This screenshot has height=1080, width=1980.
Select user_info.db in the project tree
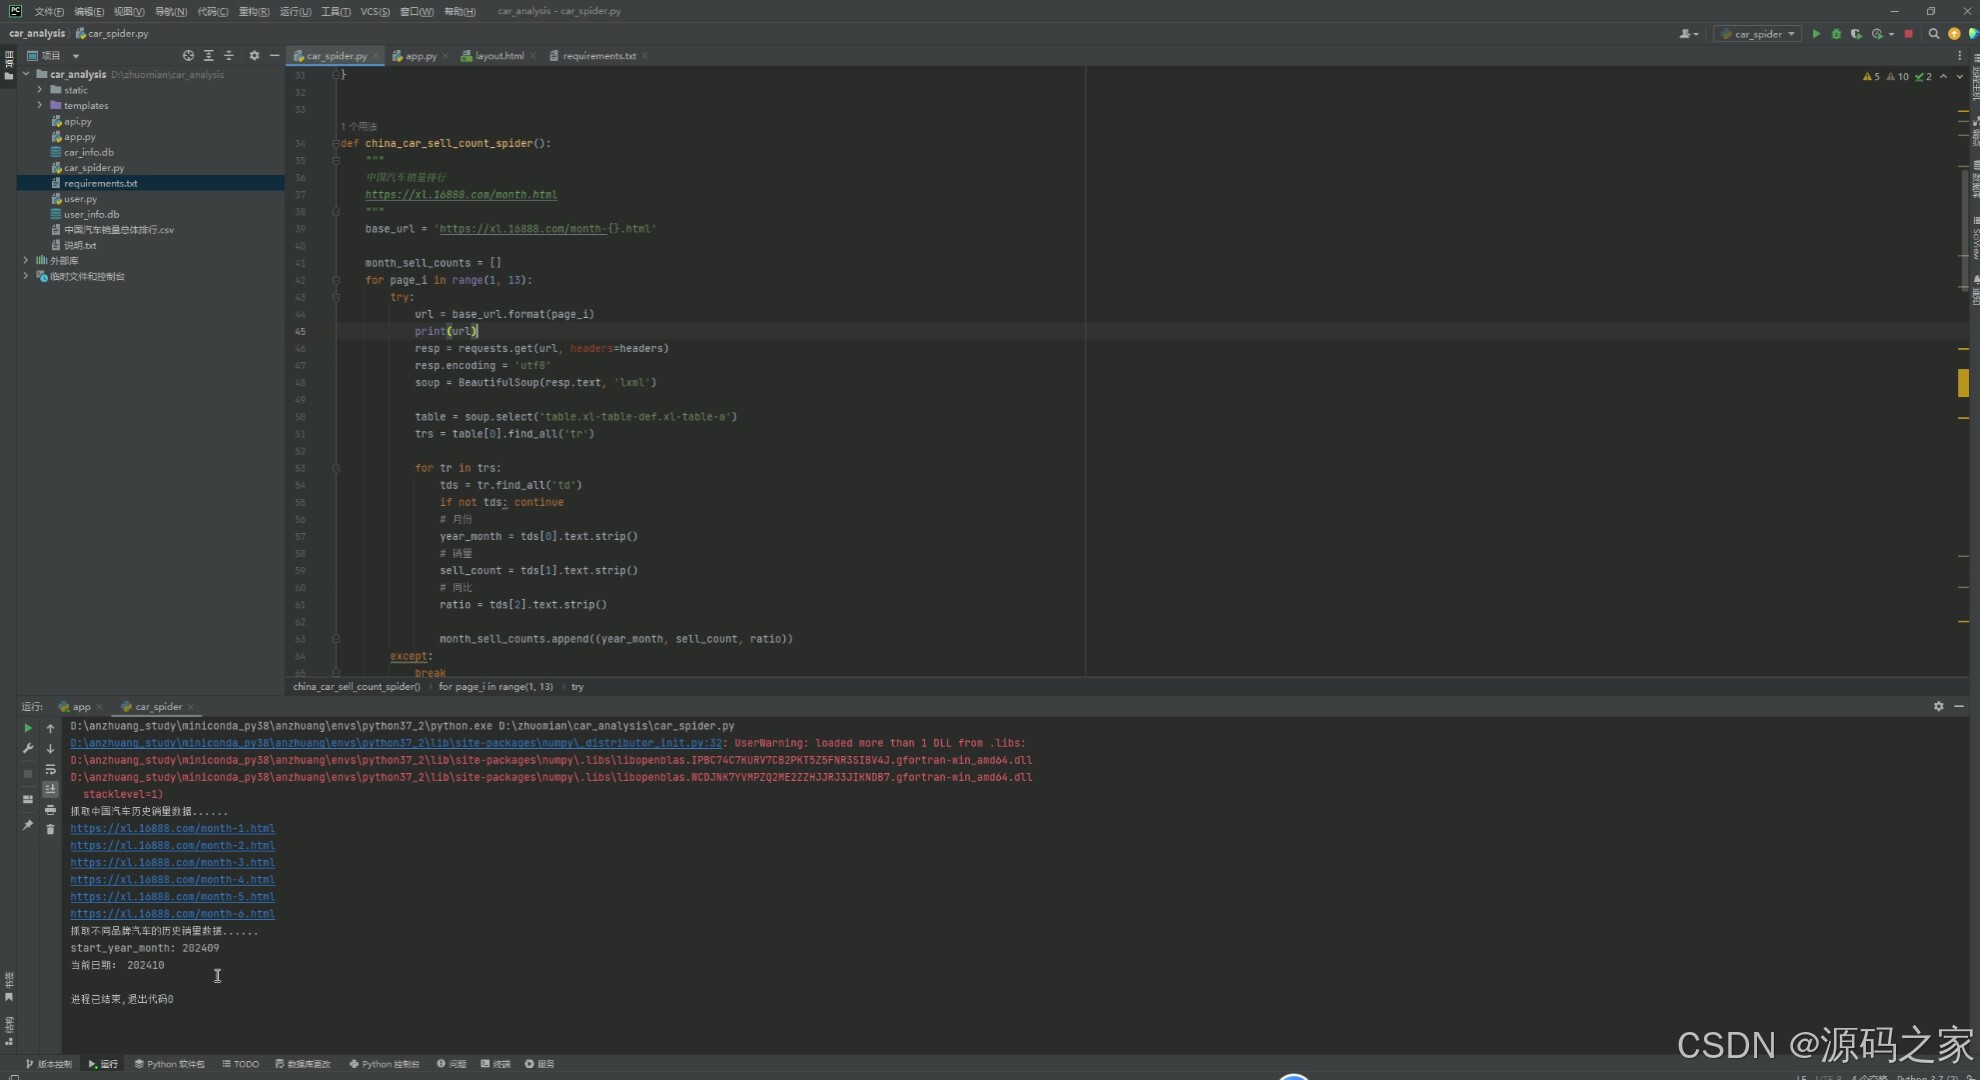91,214
